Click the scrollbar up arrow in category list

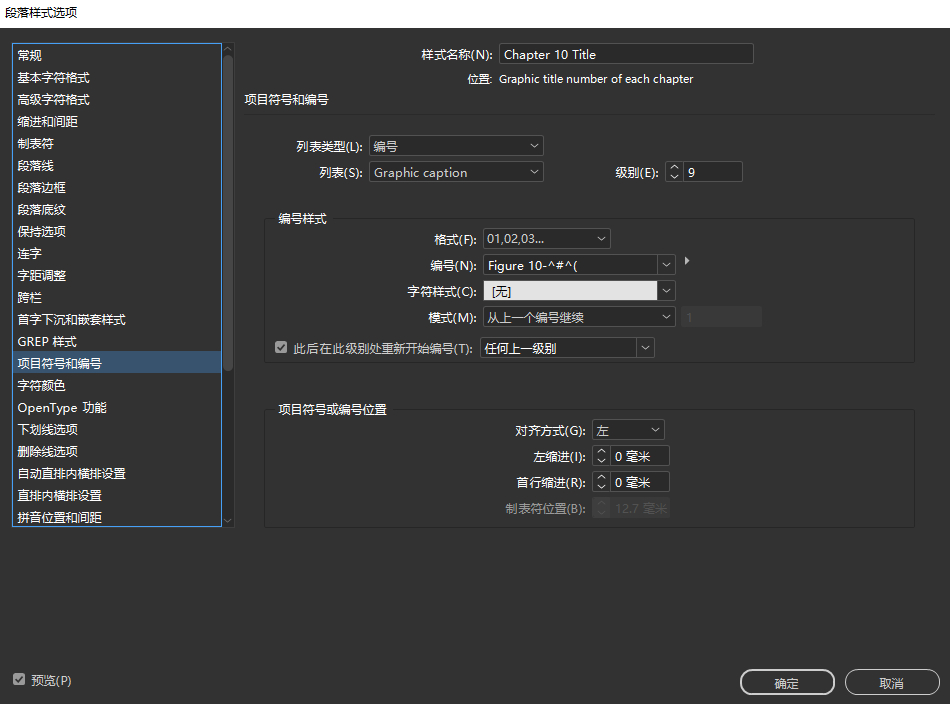tap(228, 47)
